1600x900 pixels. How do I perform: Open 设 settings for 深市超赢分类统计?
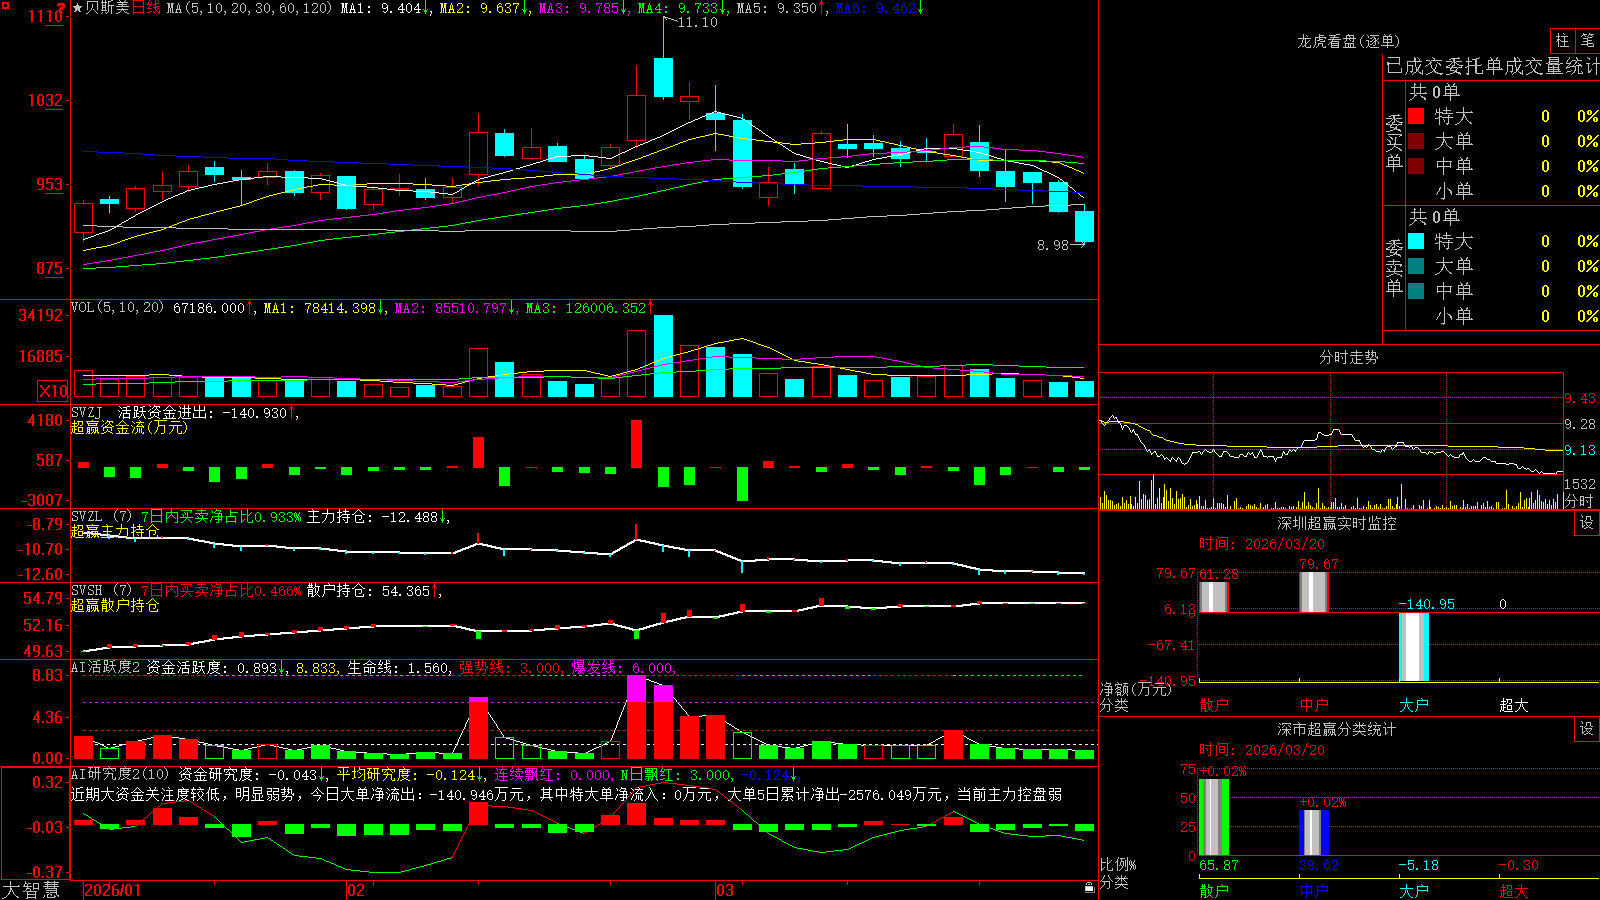pyautogui.click(x=1587, y=729)
